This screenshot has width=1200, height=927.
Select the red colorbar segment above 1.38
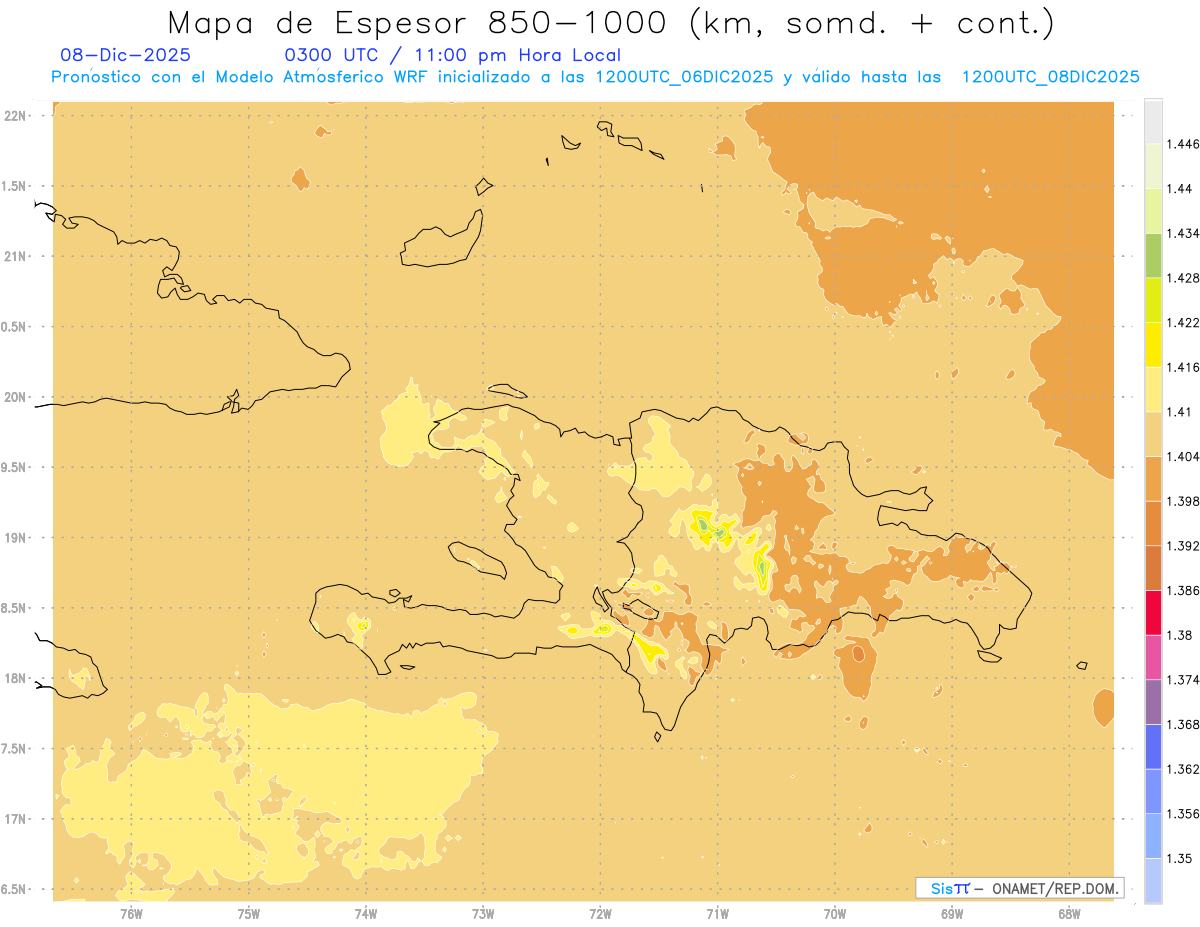[x=1153, y=612]
